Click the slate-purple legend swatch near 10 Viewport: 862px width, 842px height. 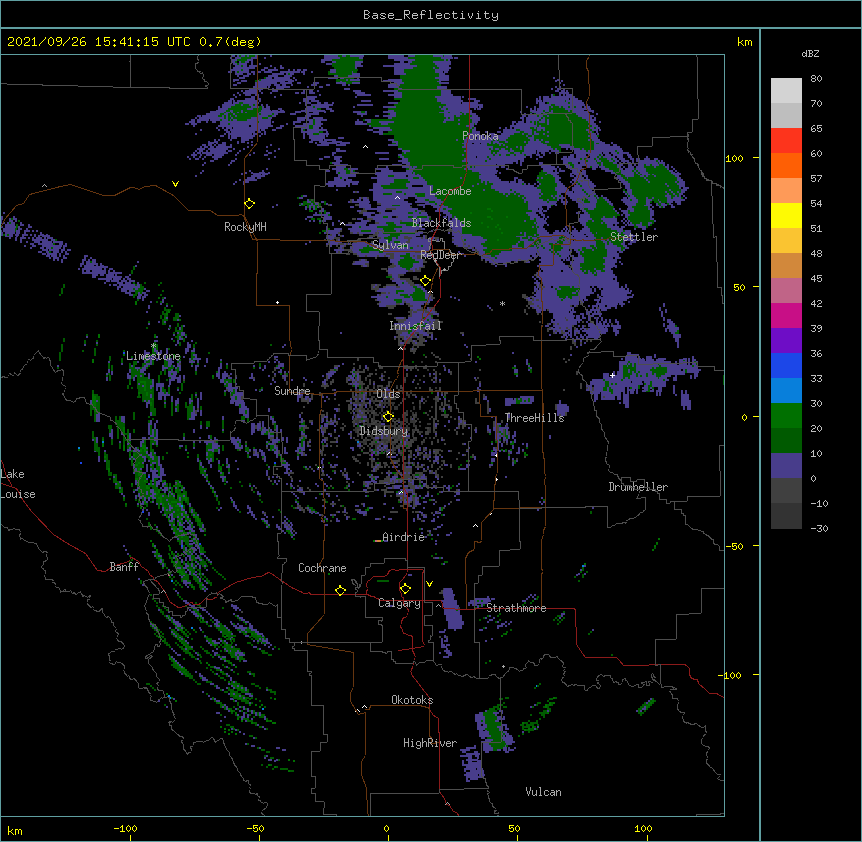[x=786, y=466]
